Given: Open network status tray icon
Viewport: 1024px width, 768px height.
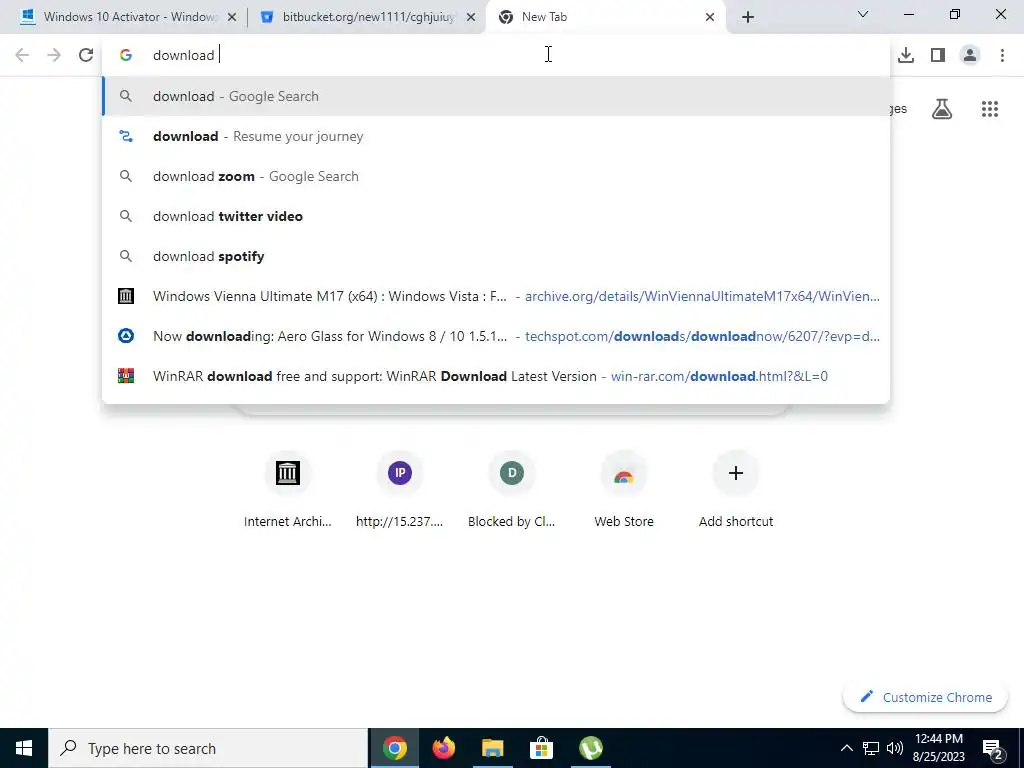Looking at the screenshot, I should pos(871,748).
